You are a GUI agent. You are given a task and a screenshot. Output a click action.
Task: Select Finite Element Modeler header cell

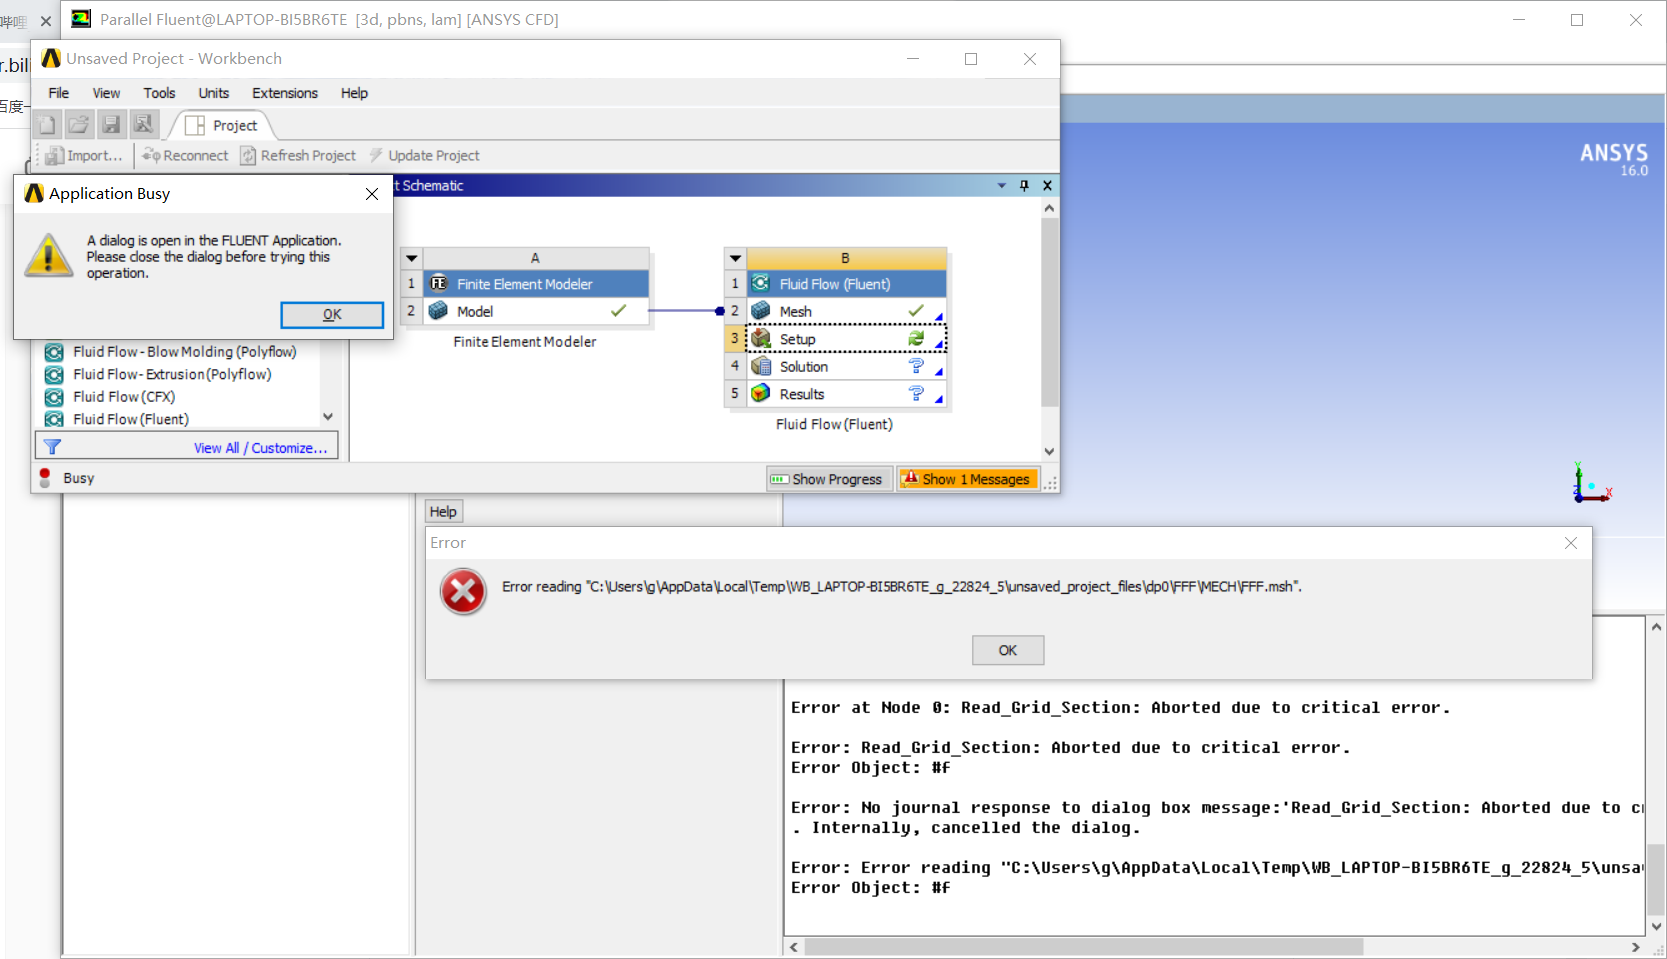(x=536, y=284)
